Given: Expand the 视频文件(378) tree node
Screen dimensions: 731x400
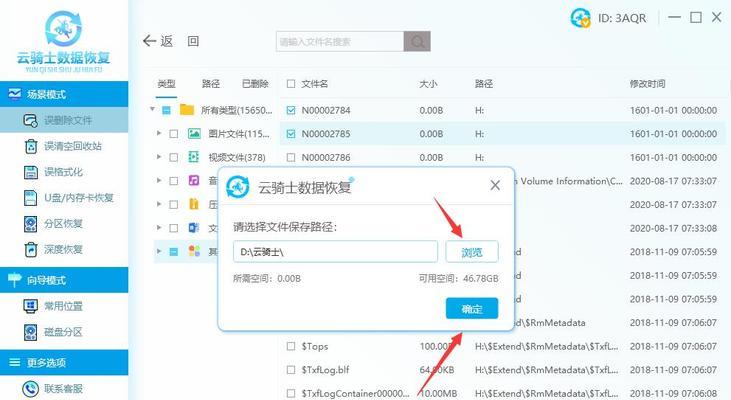Looking at the screenshot, I should coord(159,157).
